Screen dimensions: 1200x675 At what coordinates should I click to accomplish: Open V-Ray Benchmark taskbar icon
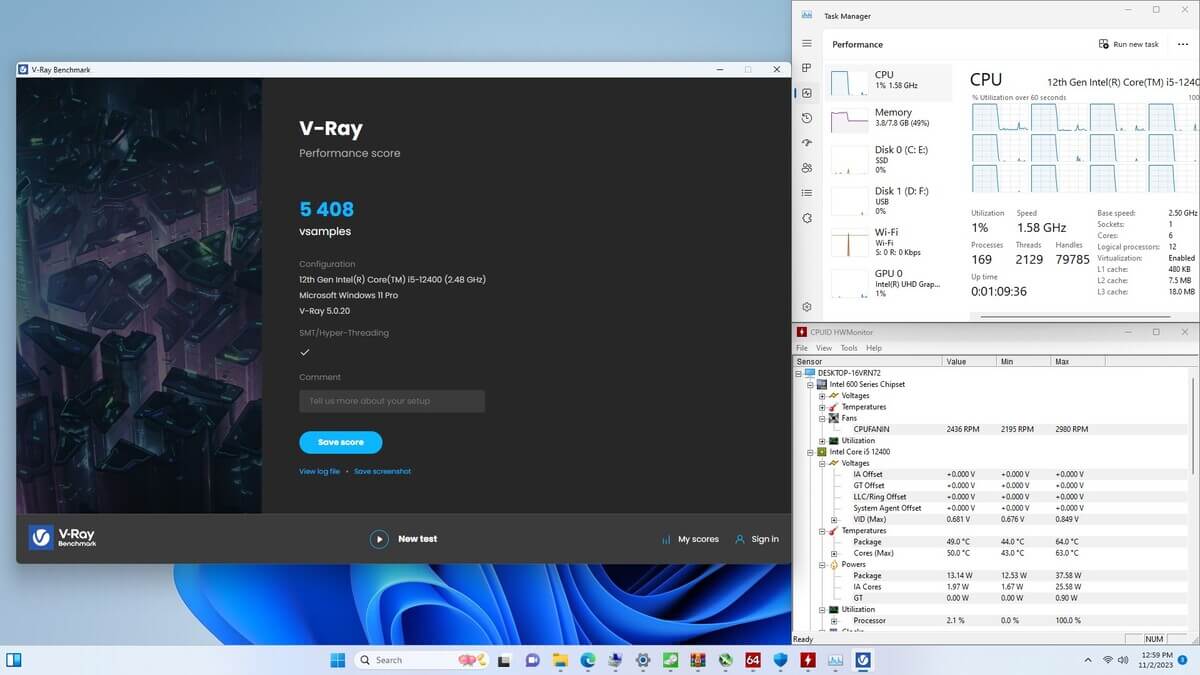[862, 660]
